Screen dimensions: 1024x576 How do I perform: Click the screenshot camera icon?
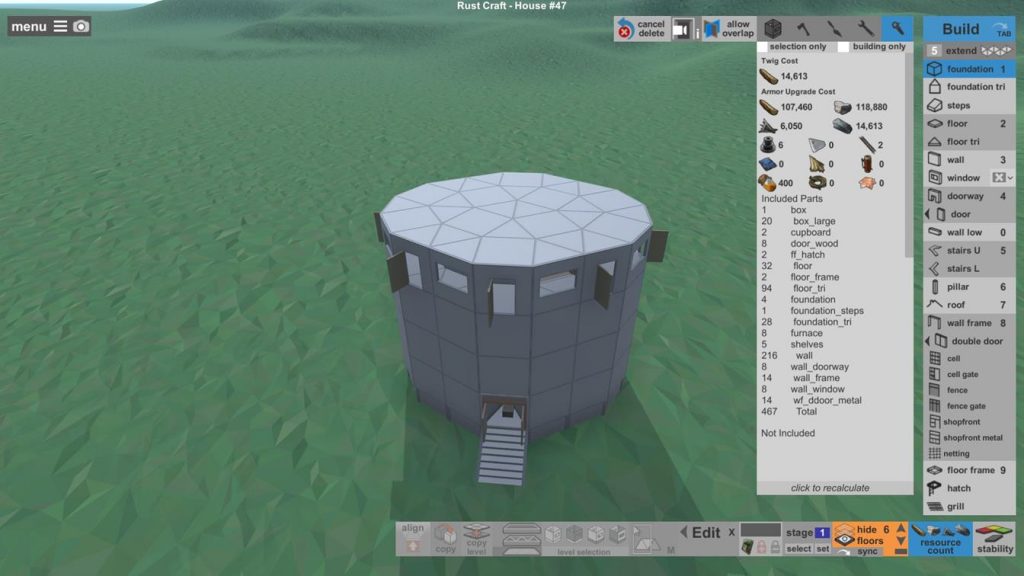click(81, 26)
